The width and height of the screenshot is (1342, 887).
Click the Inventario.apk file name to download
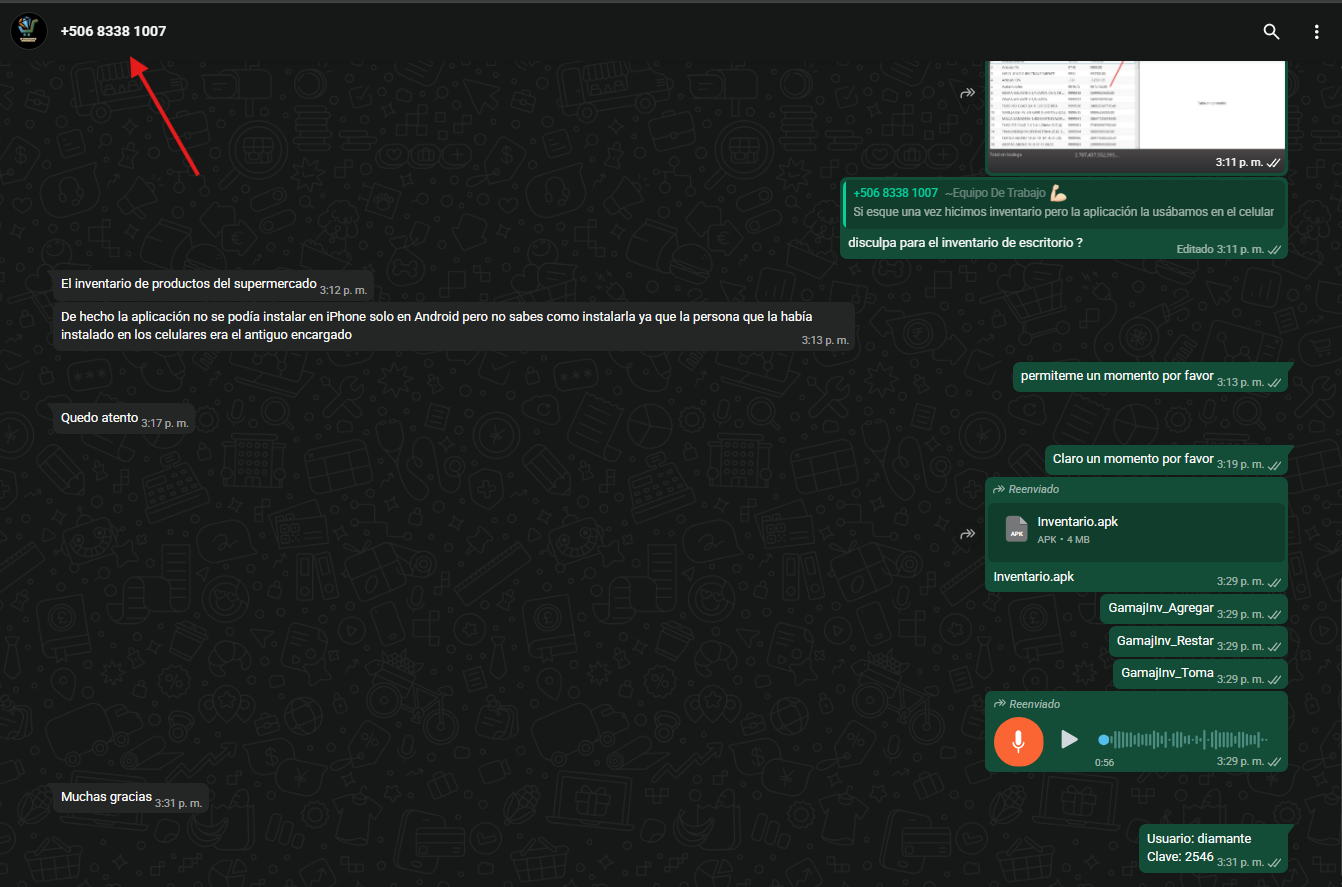click(x=1077, y=522)
